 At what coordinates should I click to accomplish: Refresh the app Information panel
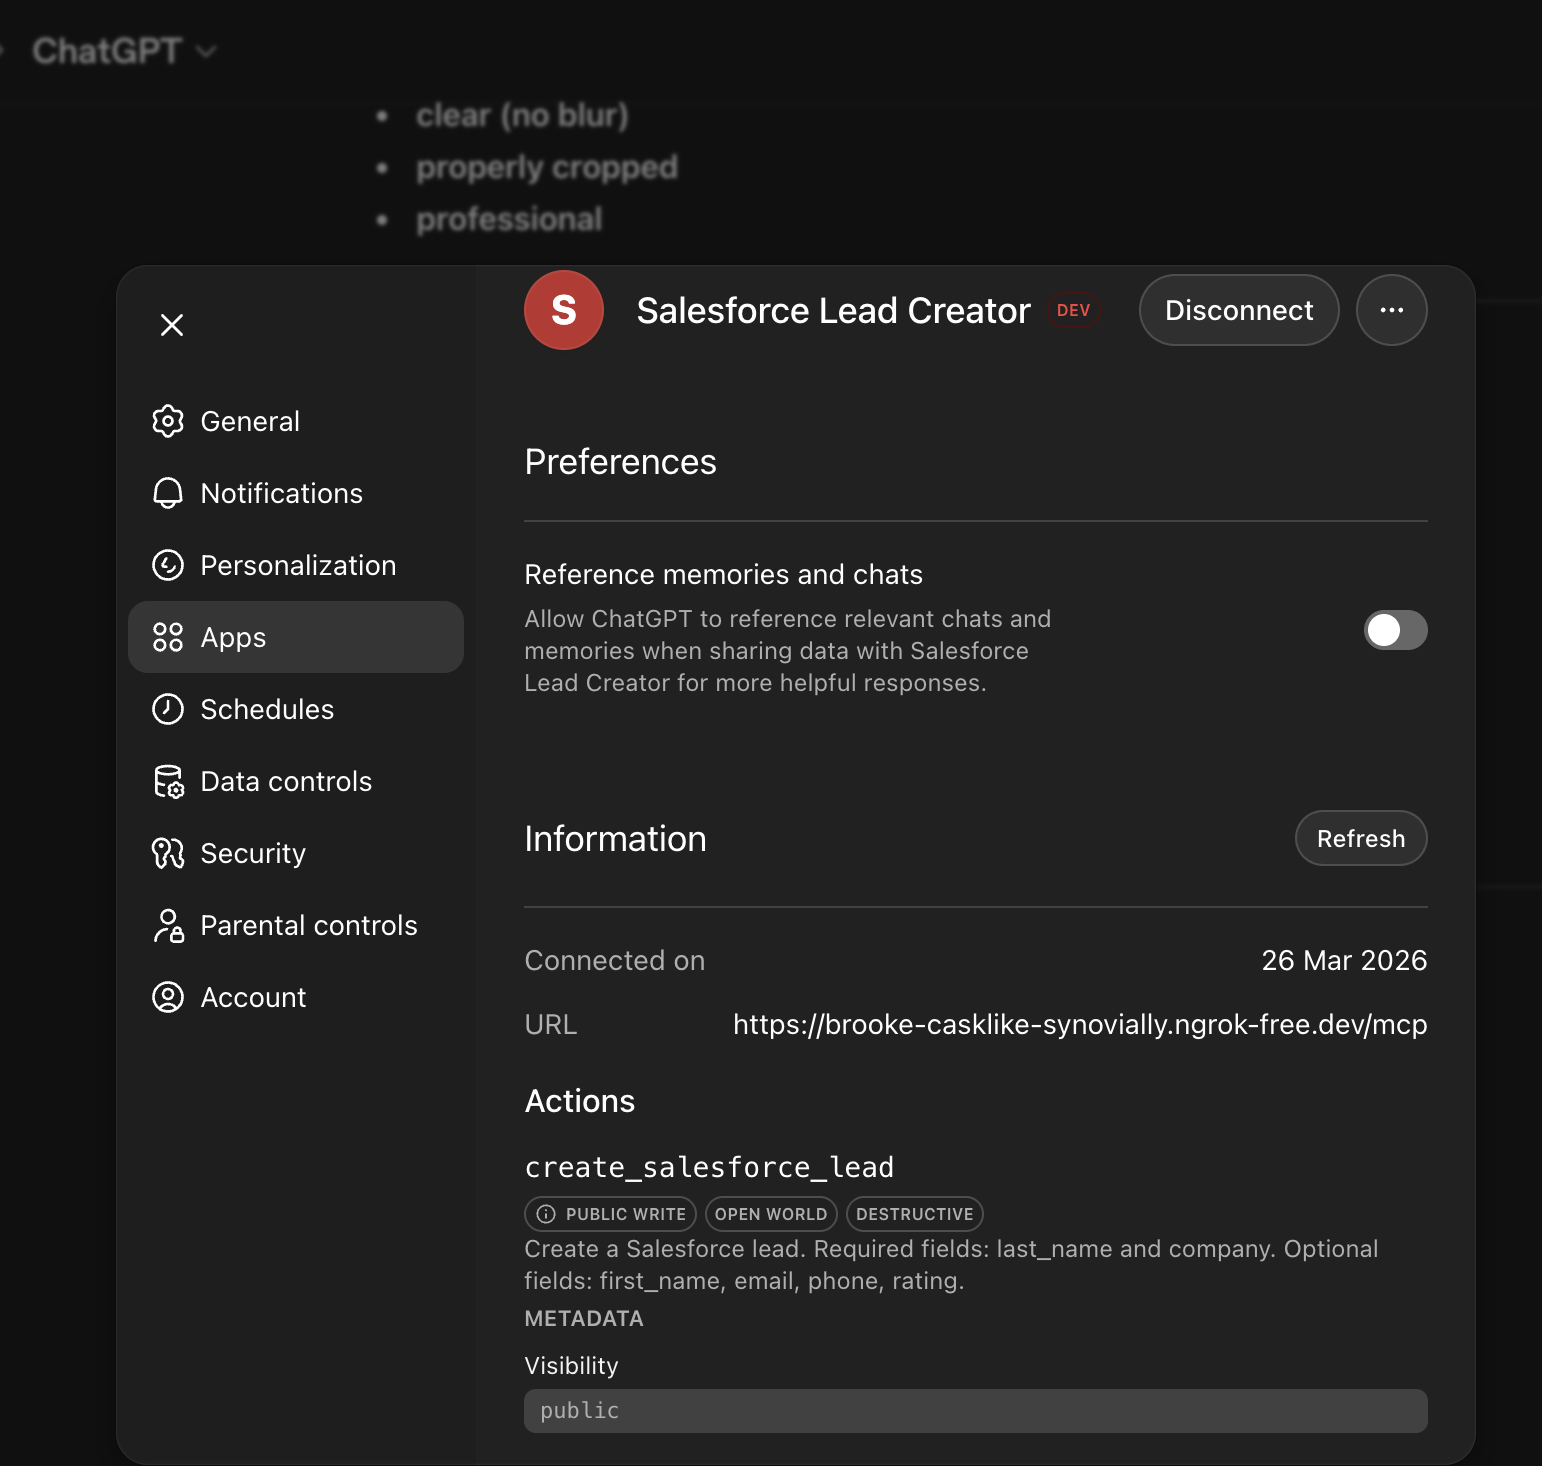tap(1360, 838)
